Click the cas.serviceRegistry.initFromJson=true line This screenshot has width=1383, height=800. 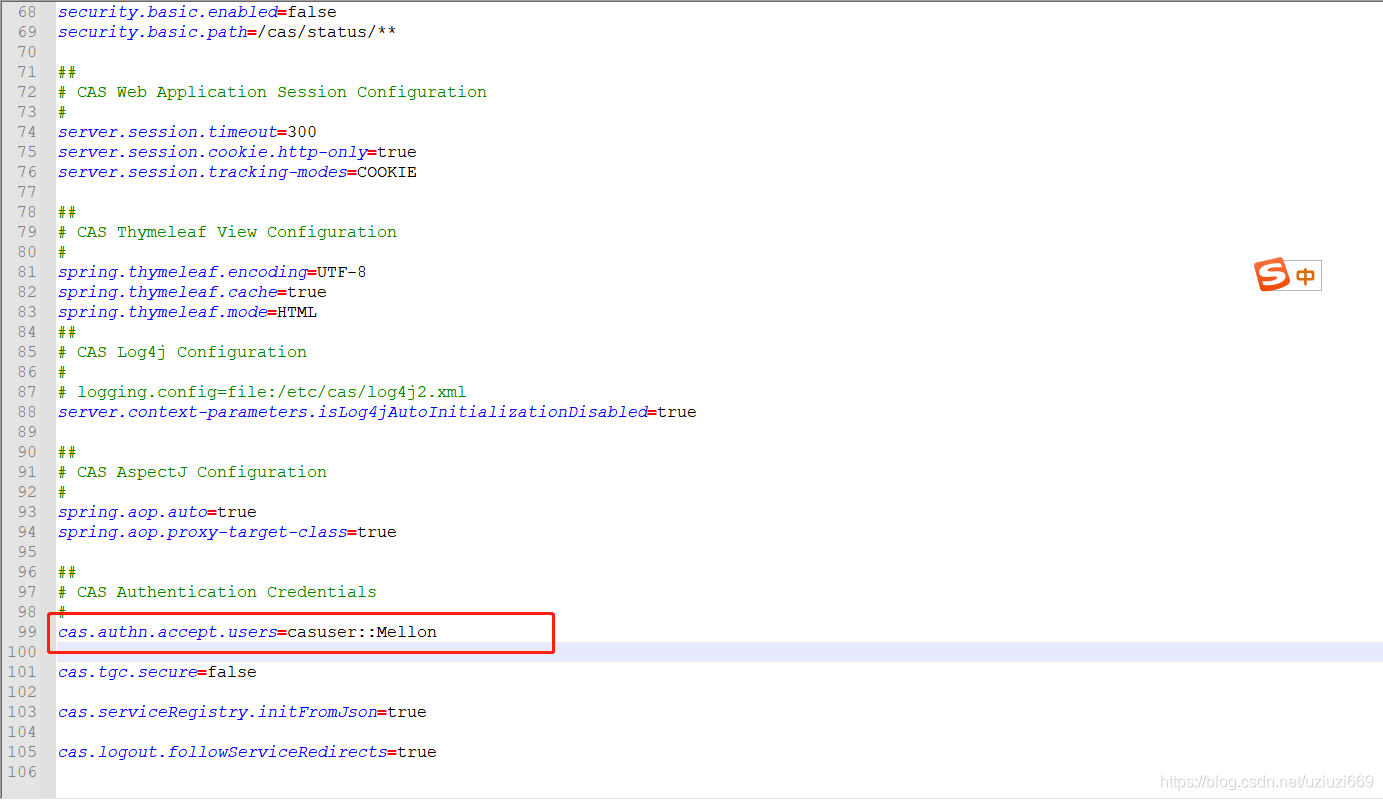click(x=242, y=712)
